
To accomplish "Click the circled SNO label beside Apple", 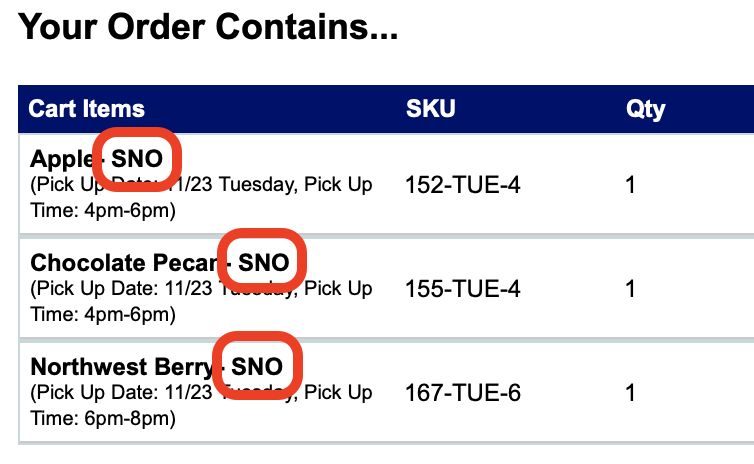I will (137, 159).
